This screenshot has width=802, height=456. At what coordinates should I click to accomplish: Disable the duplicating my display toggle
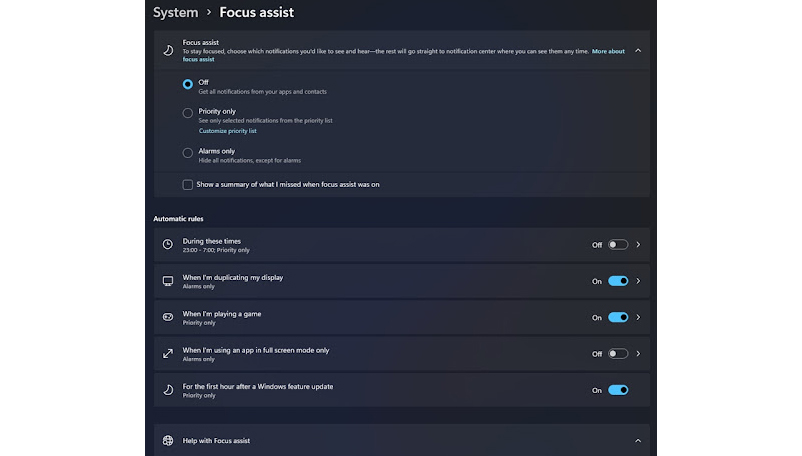pyautogui.click(x=618, y=281)
